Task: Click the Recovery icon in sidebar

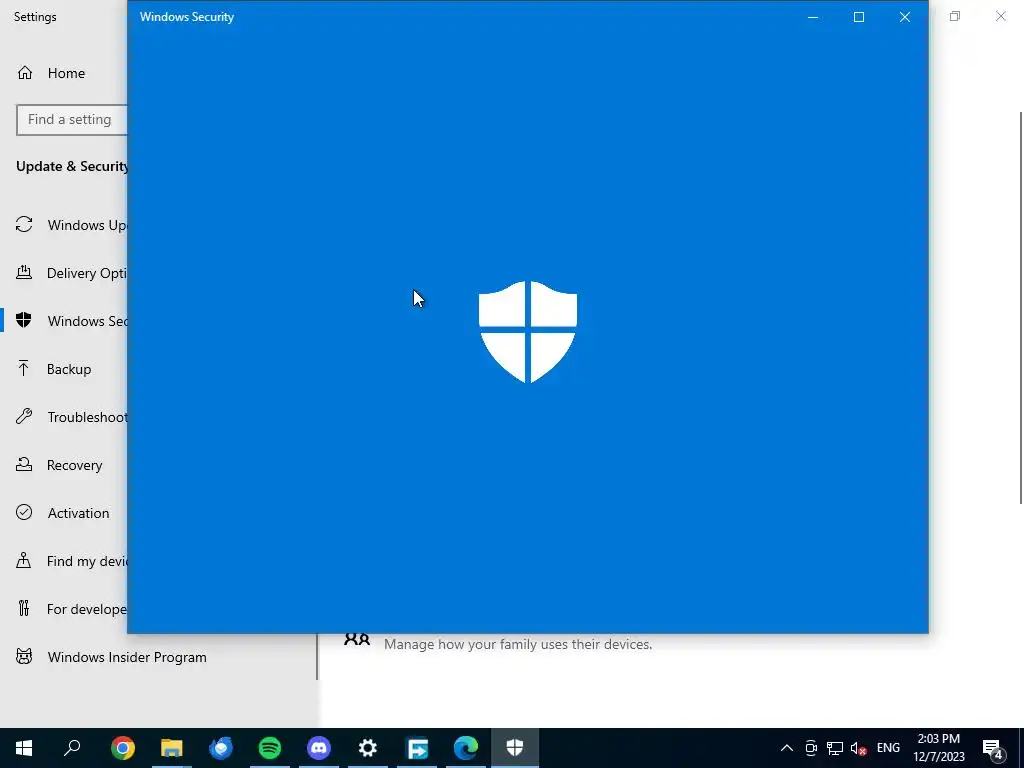Action: [x=24, y=464]
